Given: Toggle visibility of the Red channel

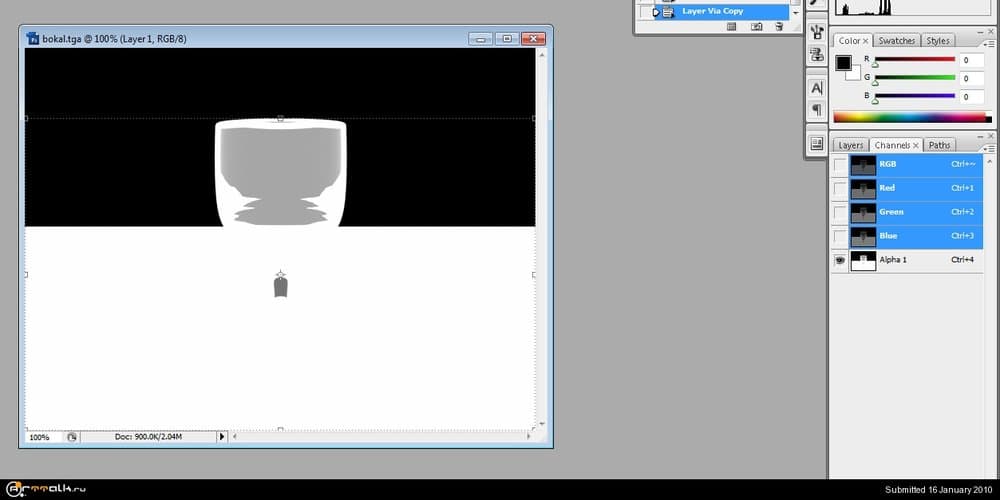Looking at the screenshot, I should [x=839, y=188].
